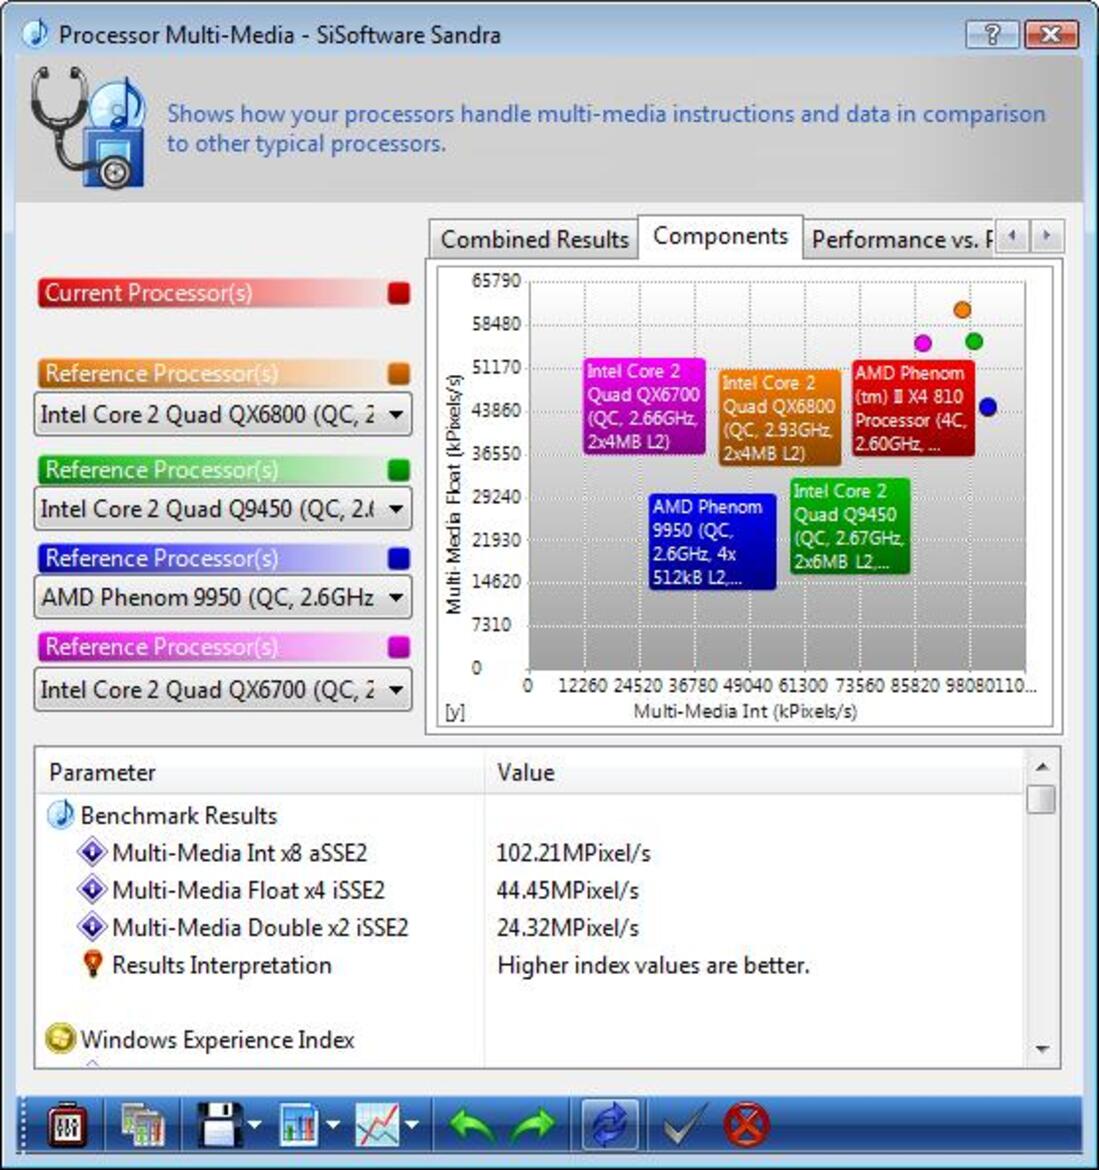Click the Value column header
Screen dimensions: 1099x1170
pos(754,772)
